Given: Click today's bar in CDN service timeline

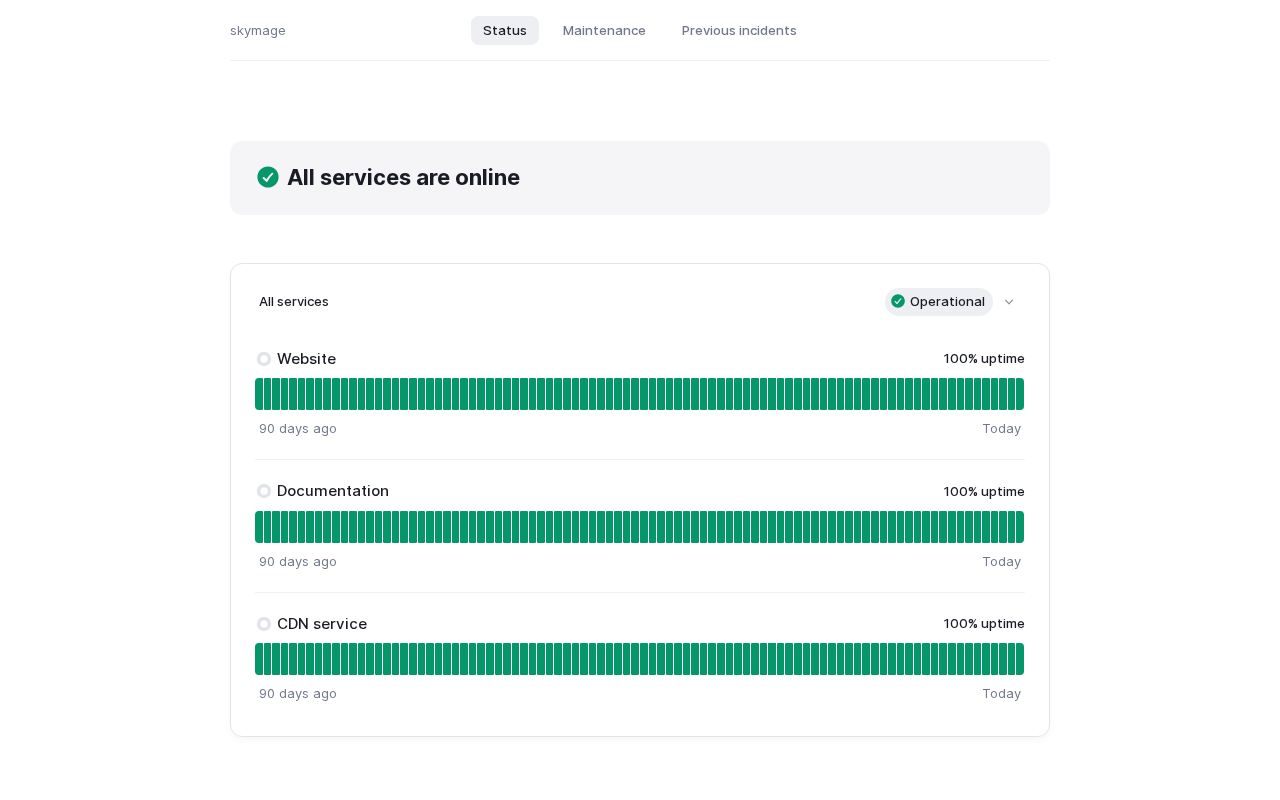Looking at the screenshot, I should pos(1019,659).
